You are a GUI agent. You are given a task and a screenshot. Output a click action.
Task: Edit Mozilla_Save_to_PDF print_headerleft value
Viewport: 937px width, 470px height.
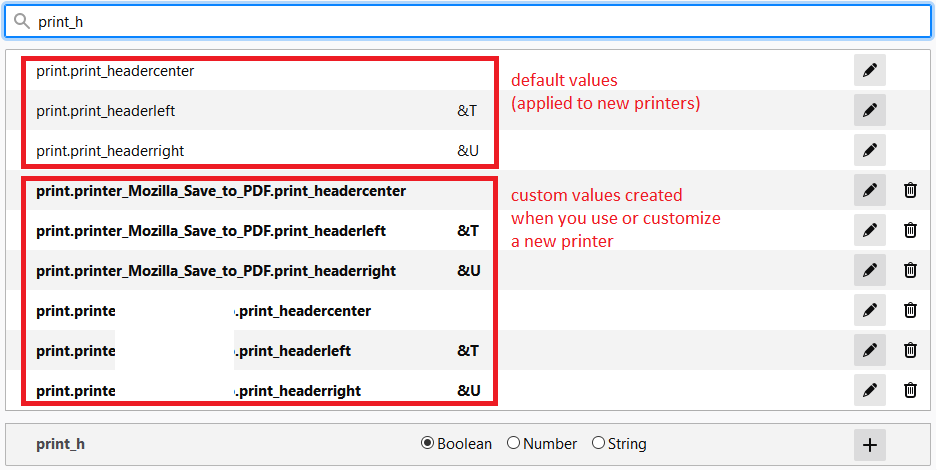point(870,230)
